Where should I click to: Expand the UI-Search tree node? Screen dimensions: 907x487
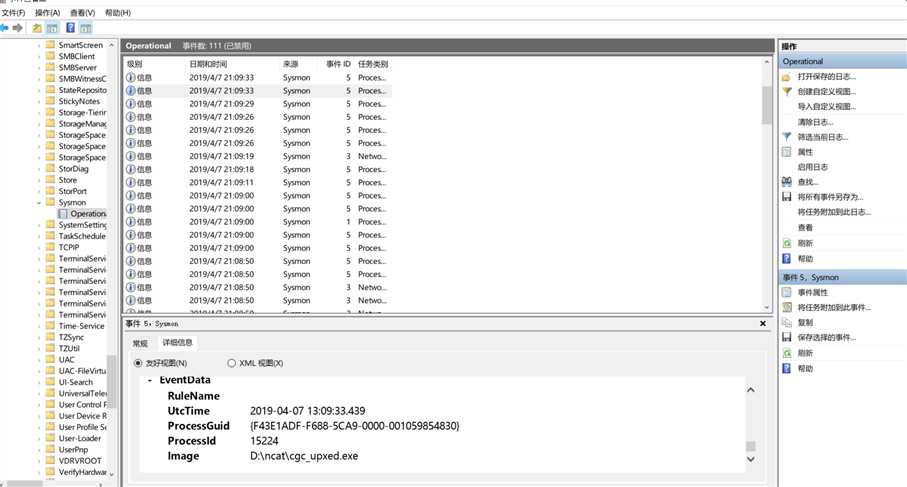pos(39,382)
